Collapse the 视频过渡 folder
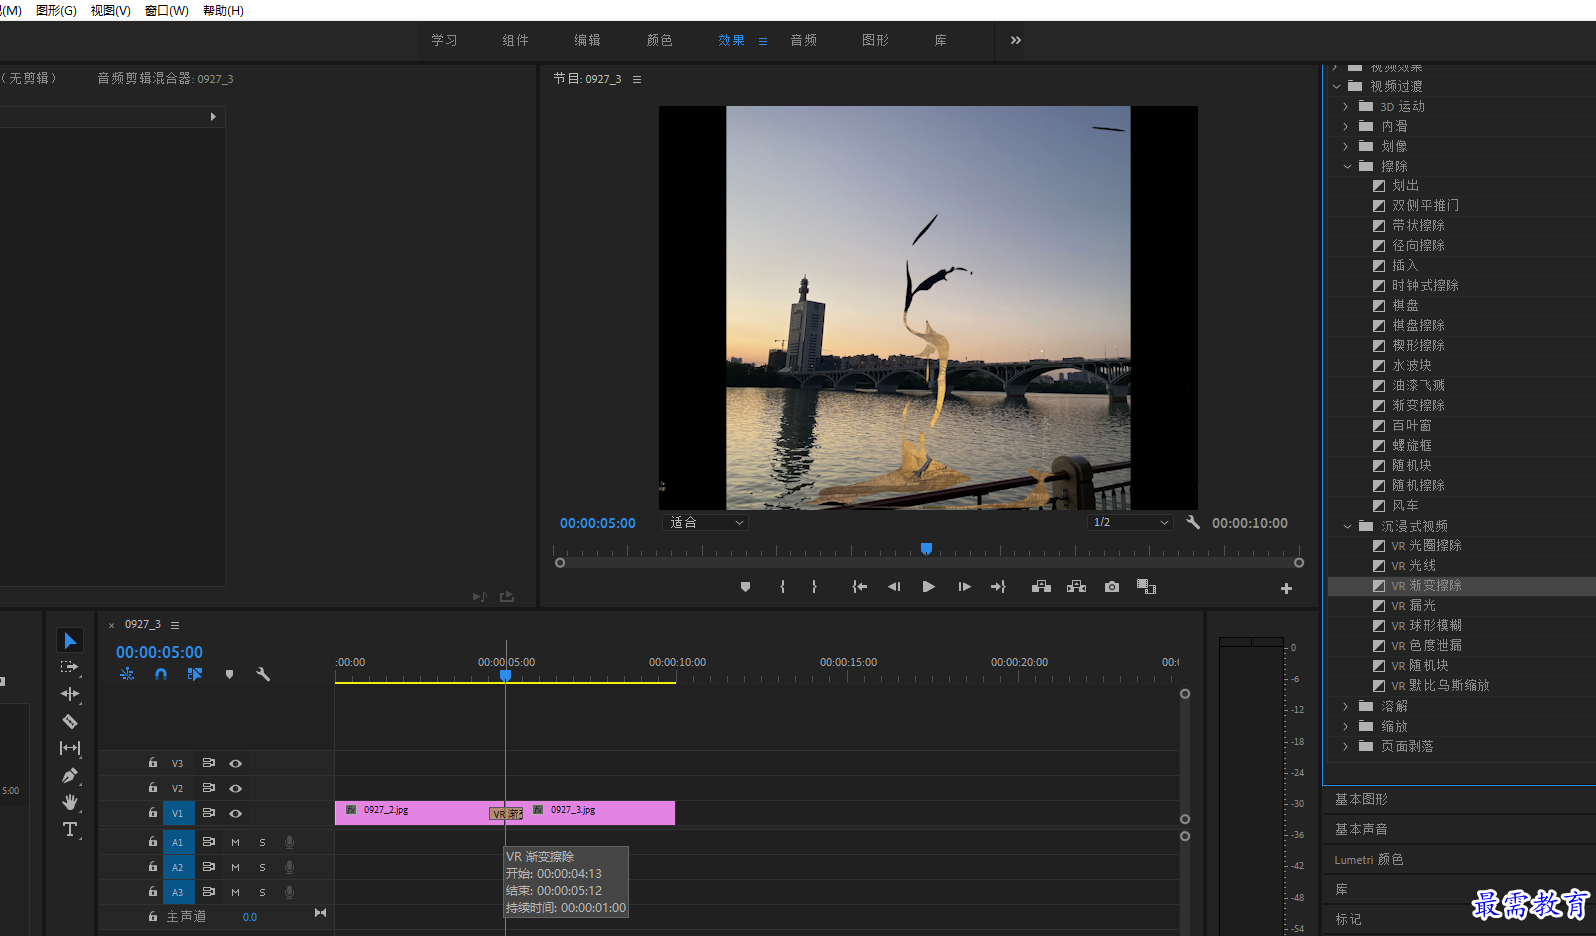Screen dimensions: 1596x936 tap(1336, 86)
